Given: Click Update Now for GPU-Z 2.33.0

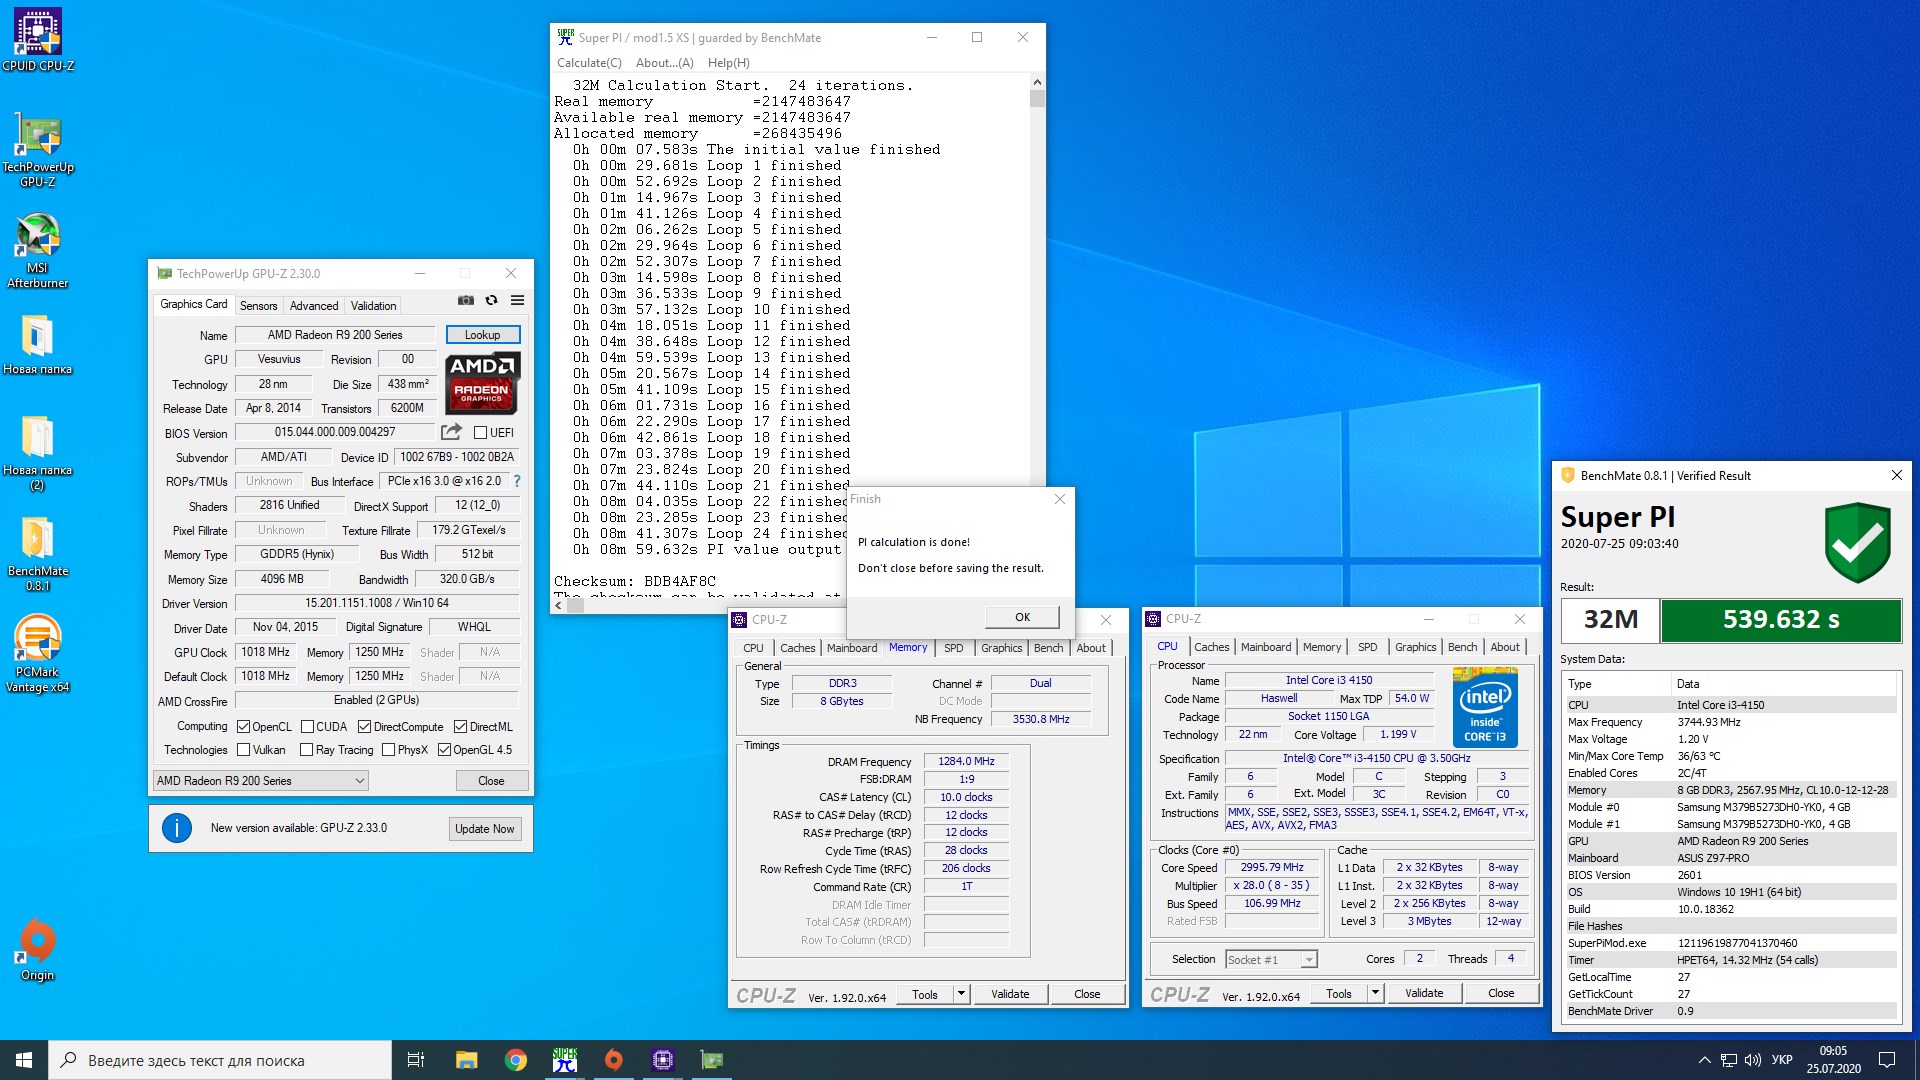Looking at the screenshot, I should tap(485, 829).
